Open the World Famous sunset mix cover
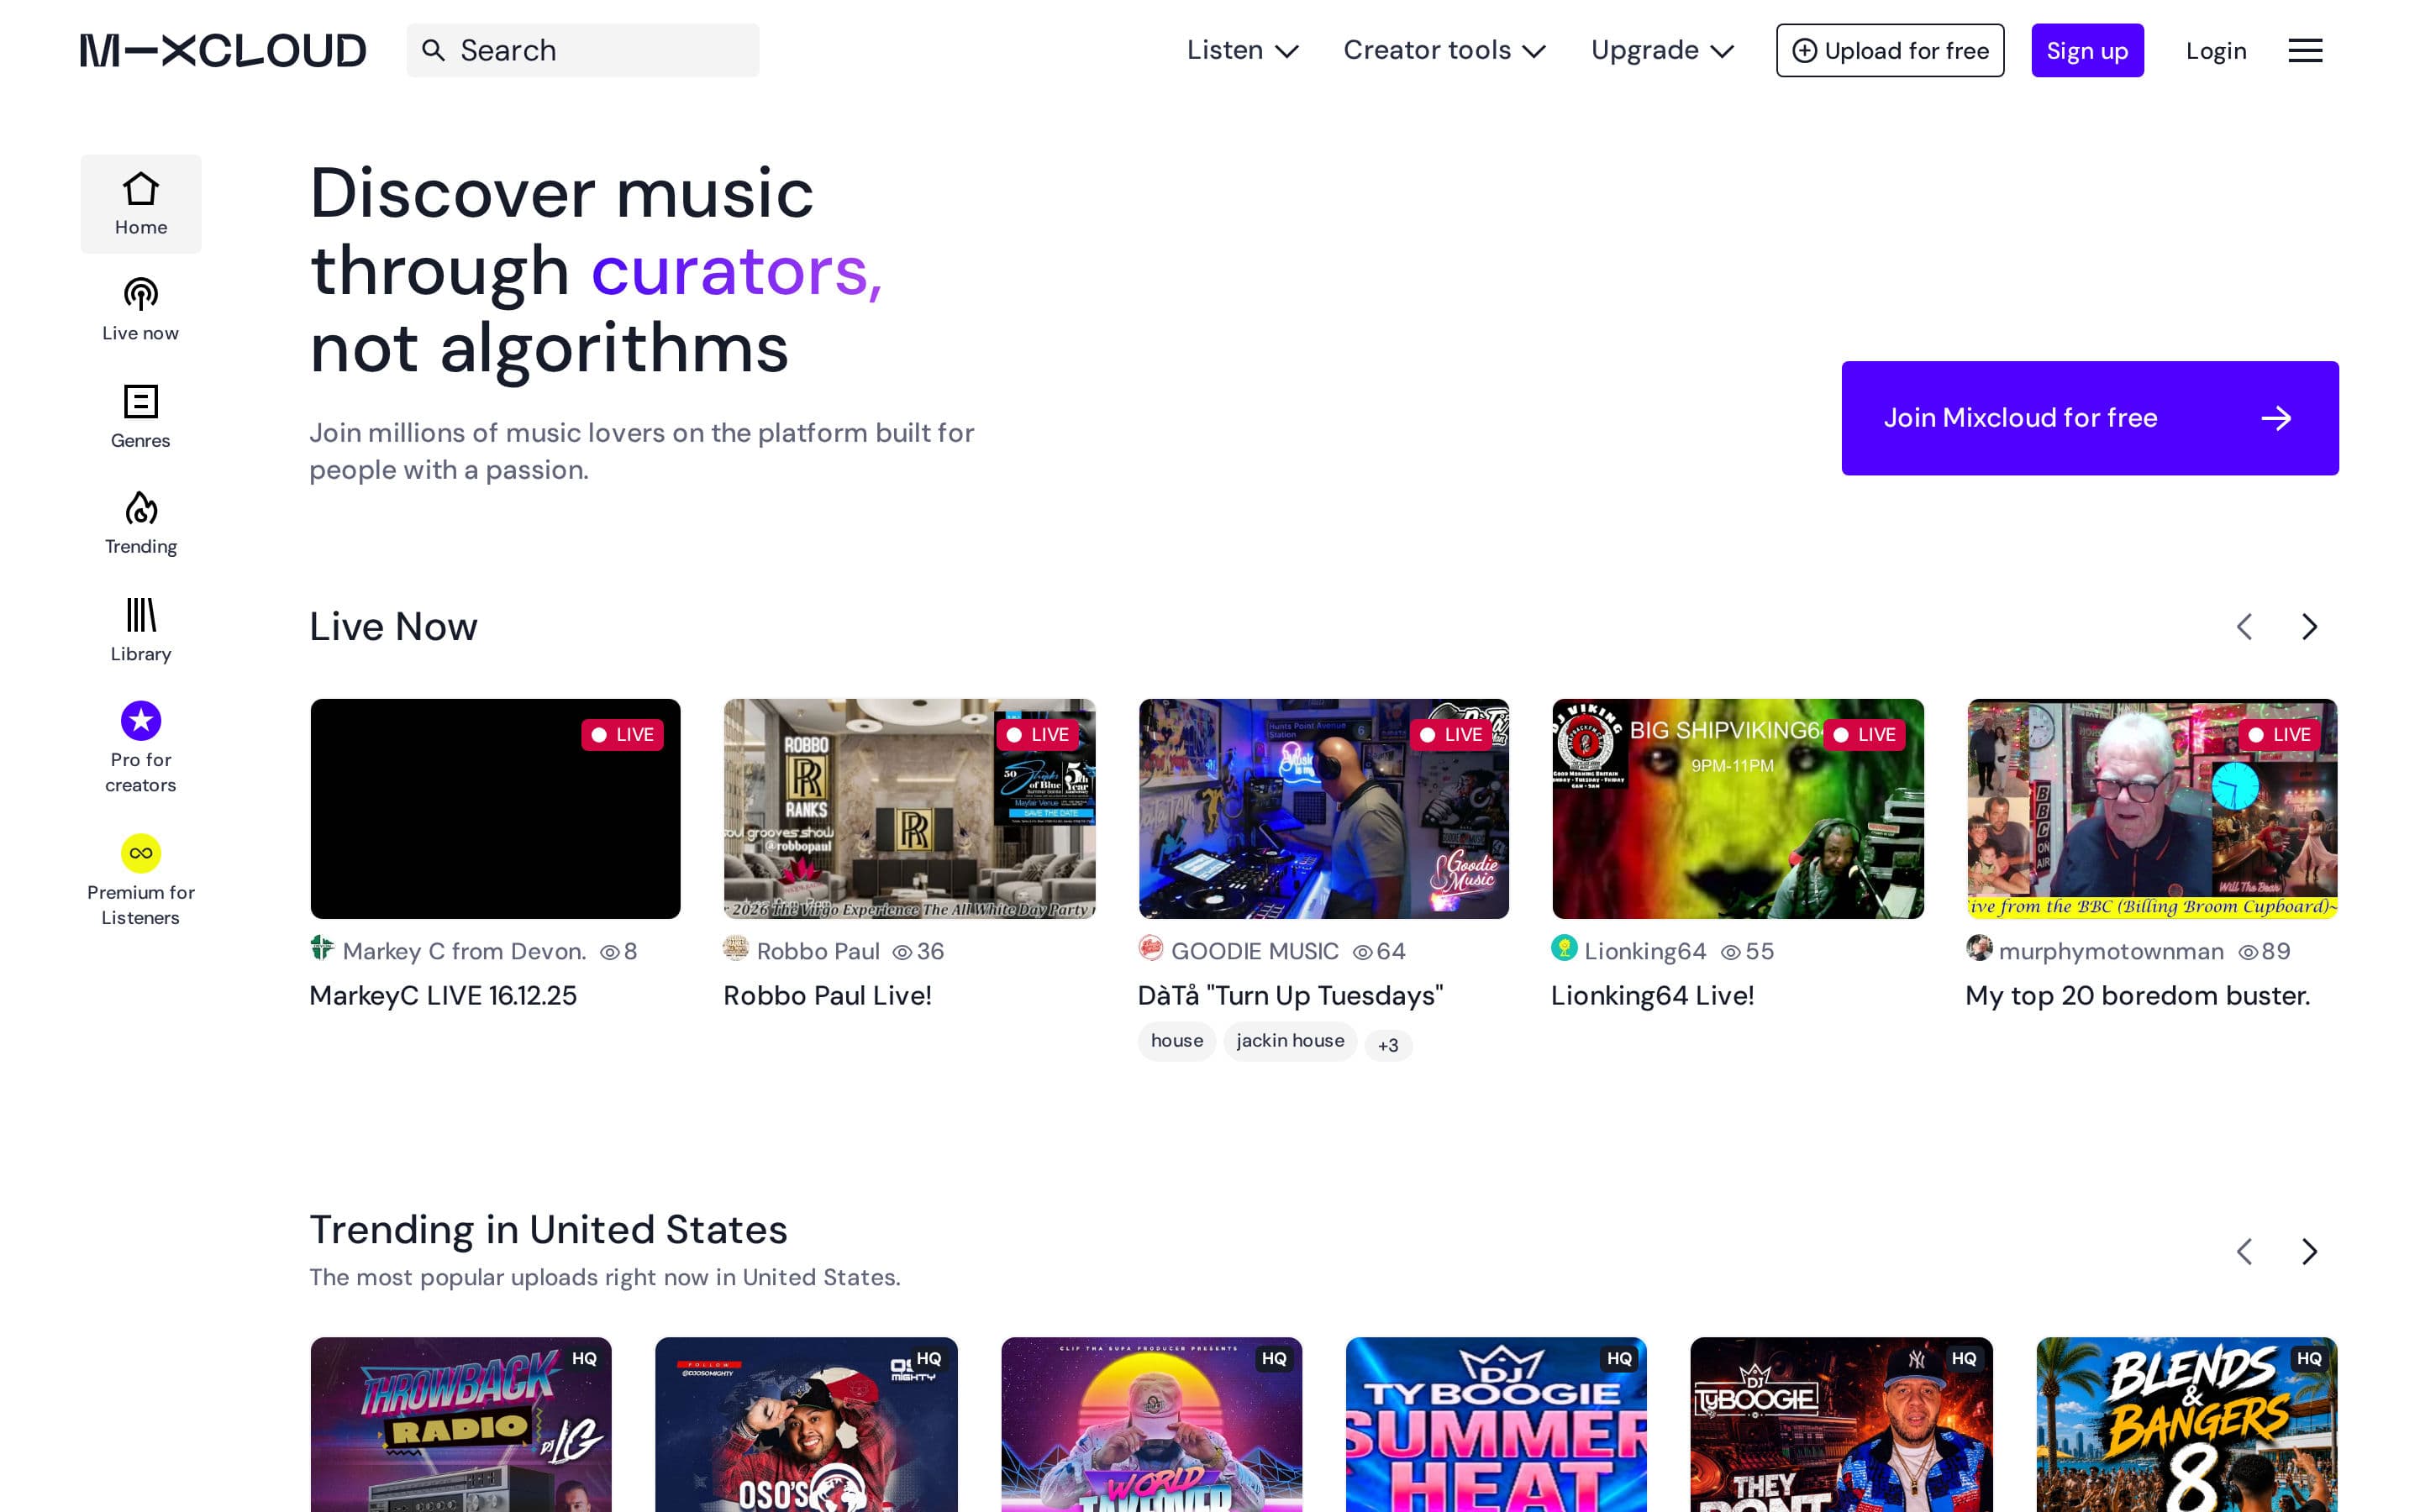The width and height of the screenshot is (2420, 1512). [1152, 1425]
